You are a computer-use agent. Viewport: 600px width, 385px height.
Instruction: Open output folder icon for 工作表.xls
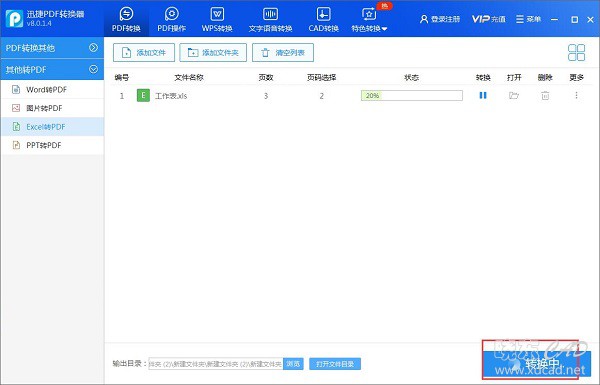[x=514, y=95]
